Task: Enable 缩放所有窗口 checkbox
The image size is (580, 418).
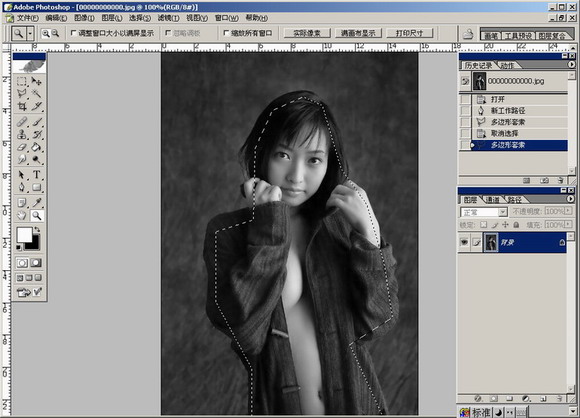Action: click(226, 33)
